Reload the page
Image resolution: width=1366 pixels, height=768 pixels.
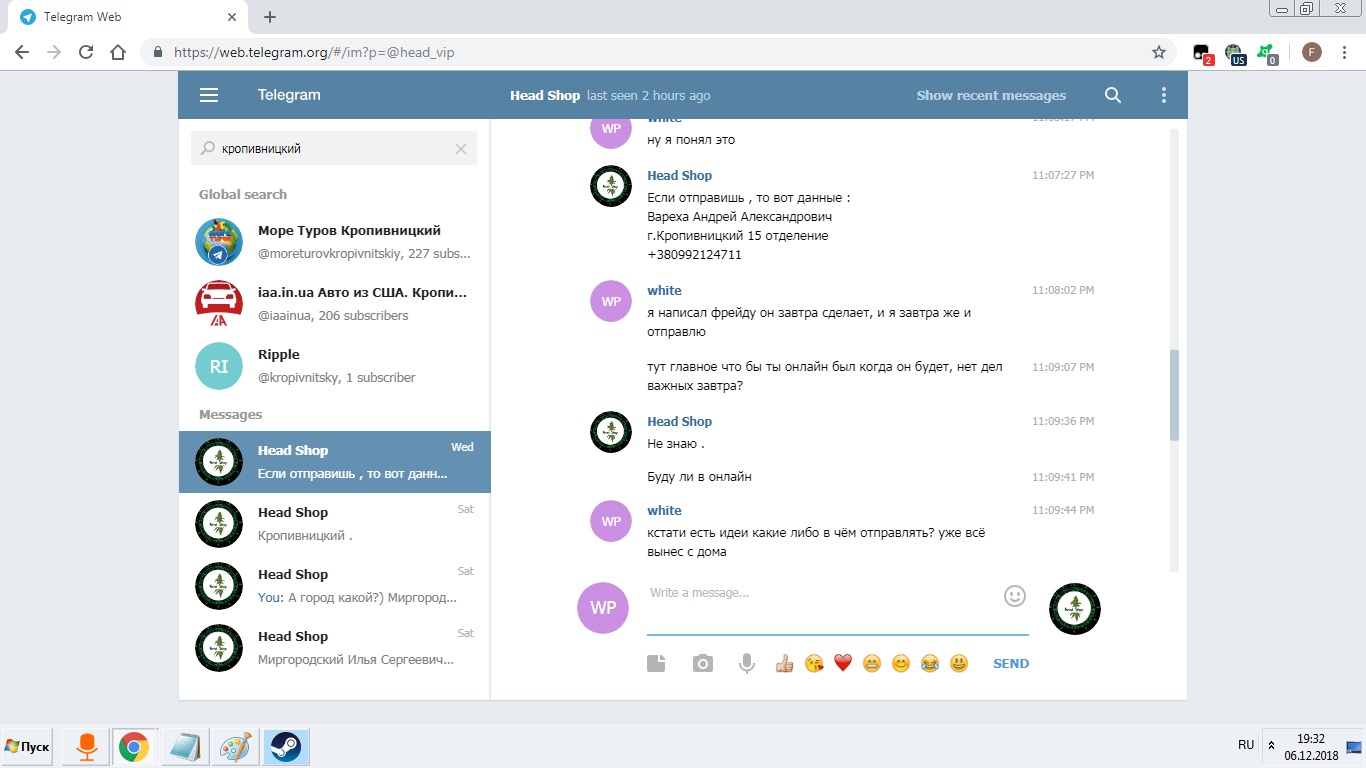(86, 52)
